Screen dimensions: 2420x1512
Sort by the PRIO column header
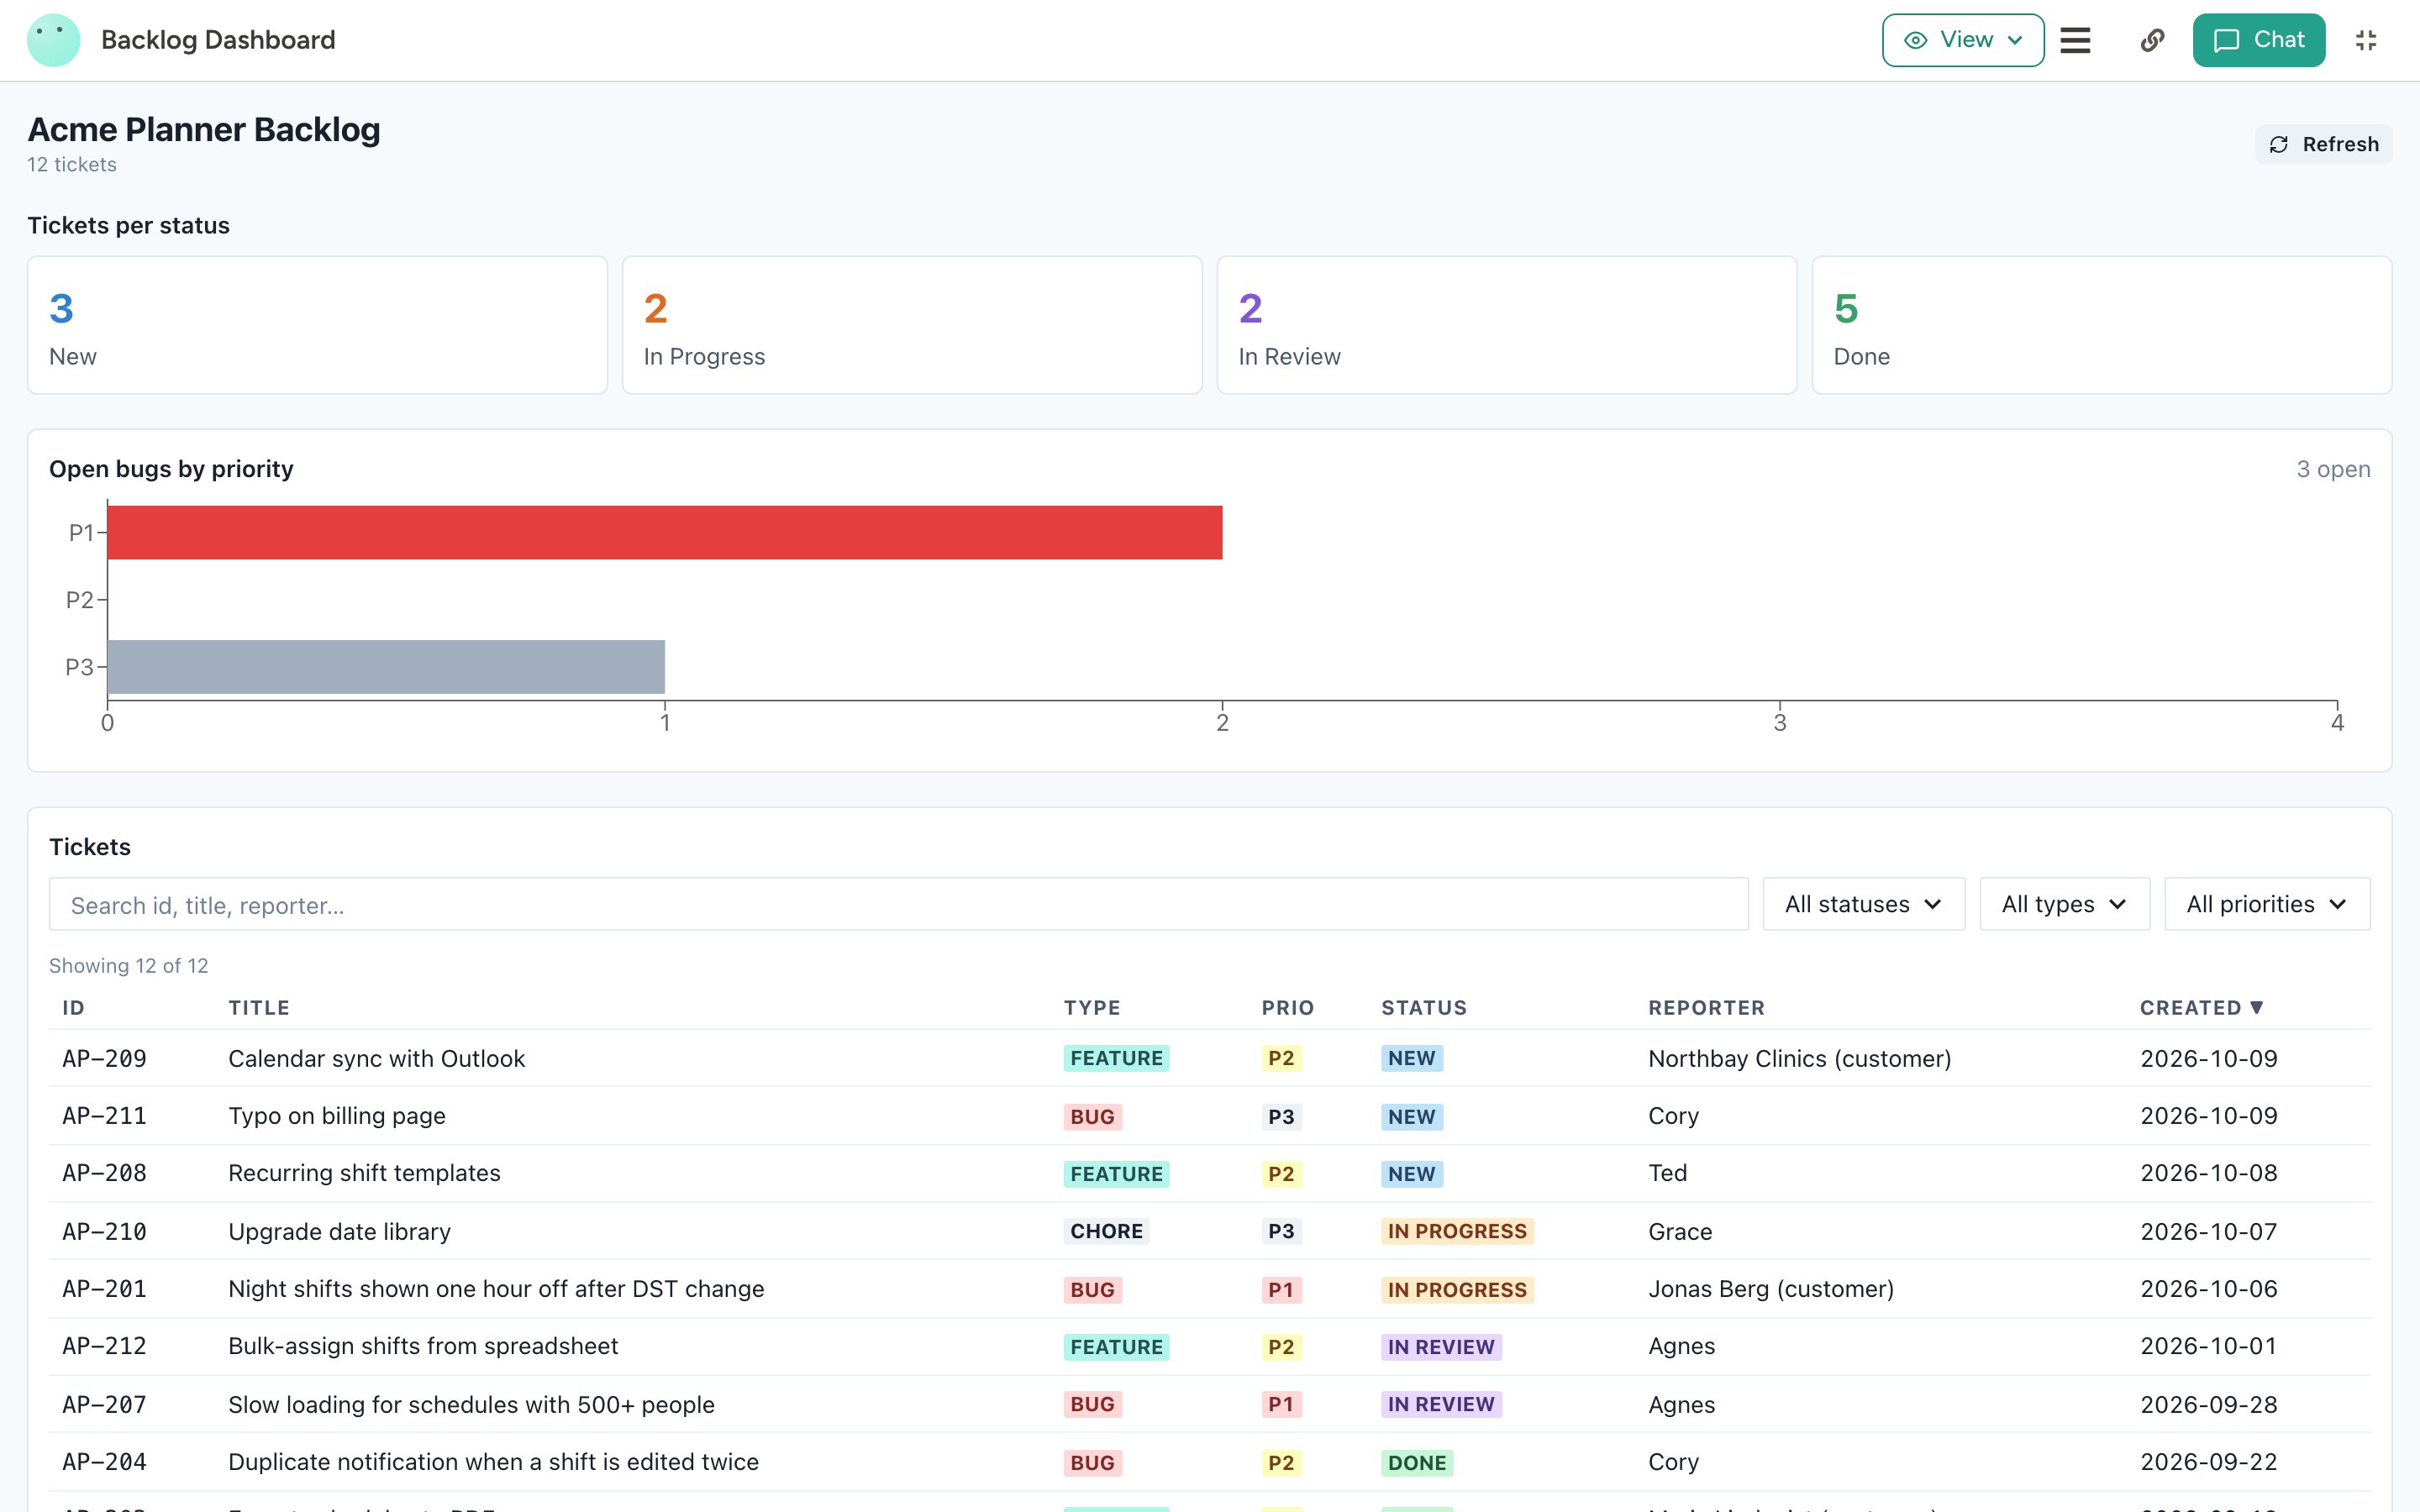click(x=1288, y=1007)
